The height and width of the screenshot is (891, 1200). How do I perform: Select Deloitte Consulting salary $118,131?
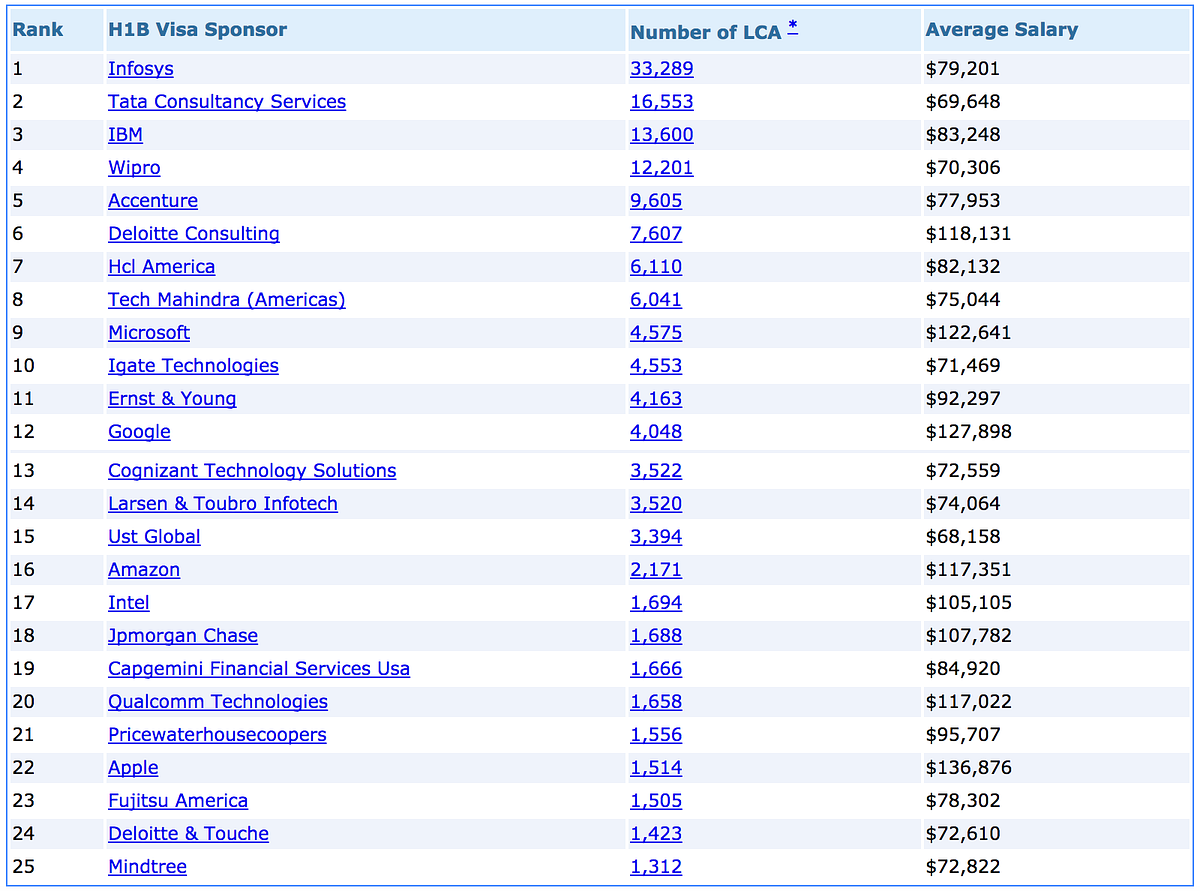click(x=969, y=234)
